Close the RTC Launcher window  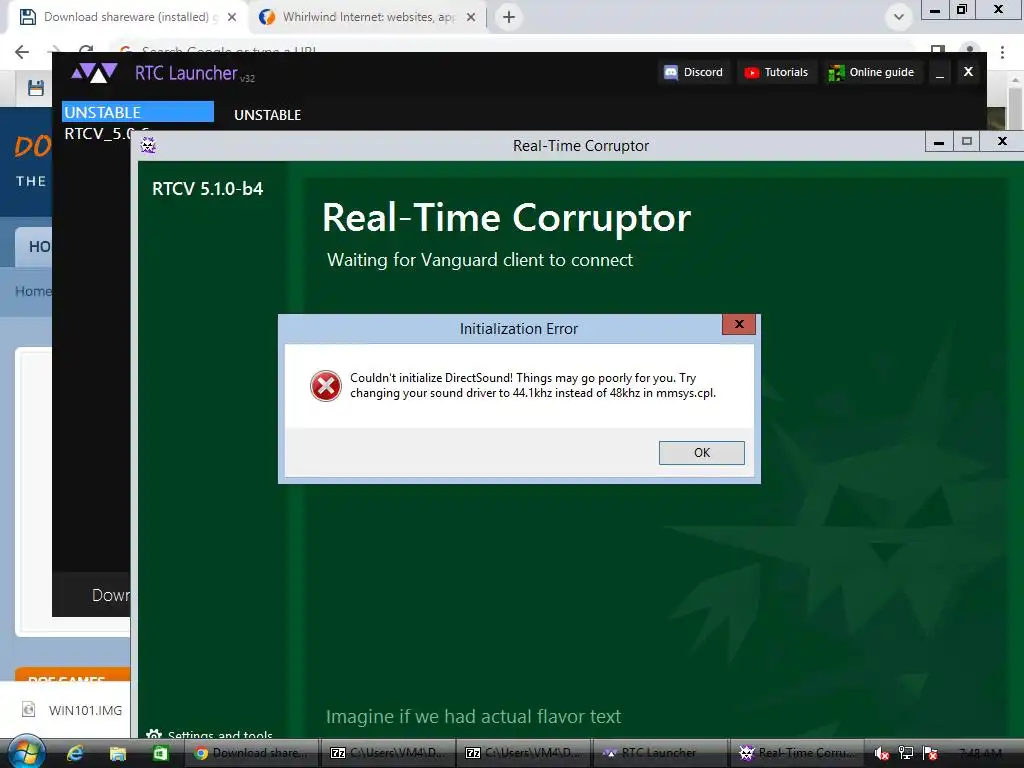click(968, 72)
